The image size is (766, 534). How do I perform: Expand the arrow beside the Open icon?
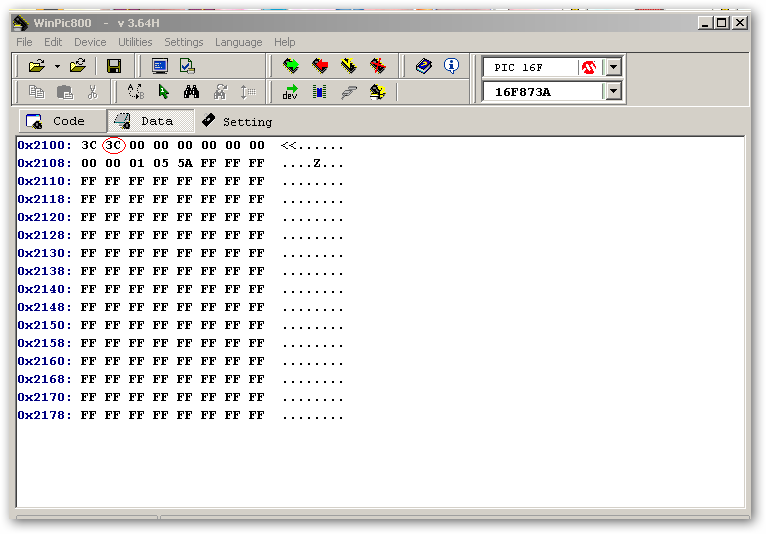pos(57,66)
